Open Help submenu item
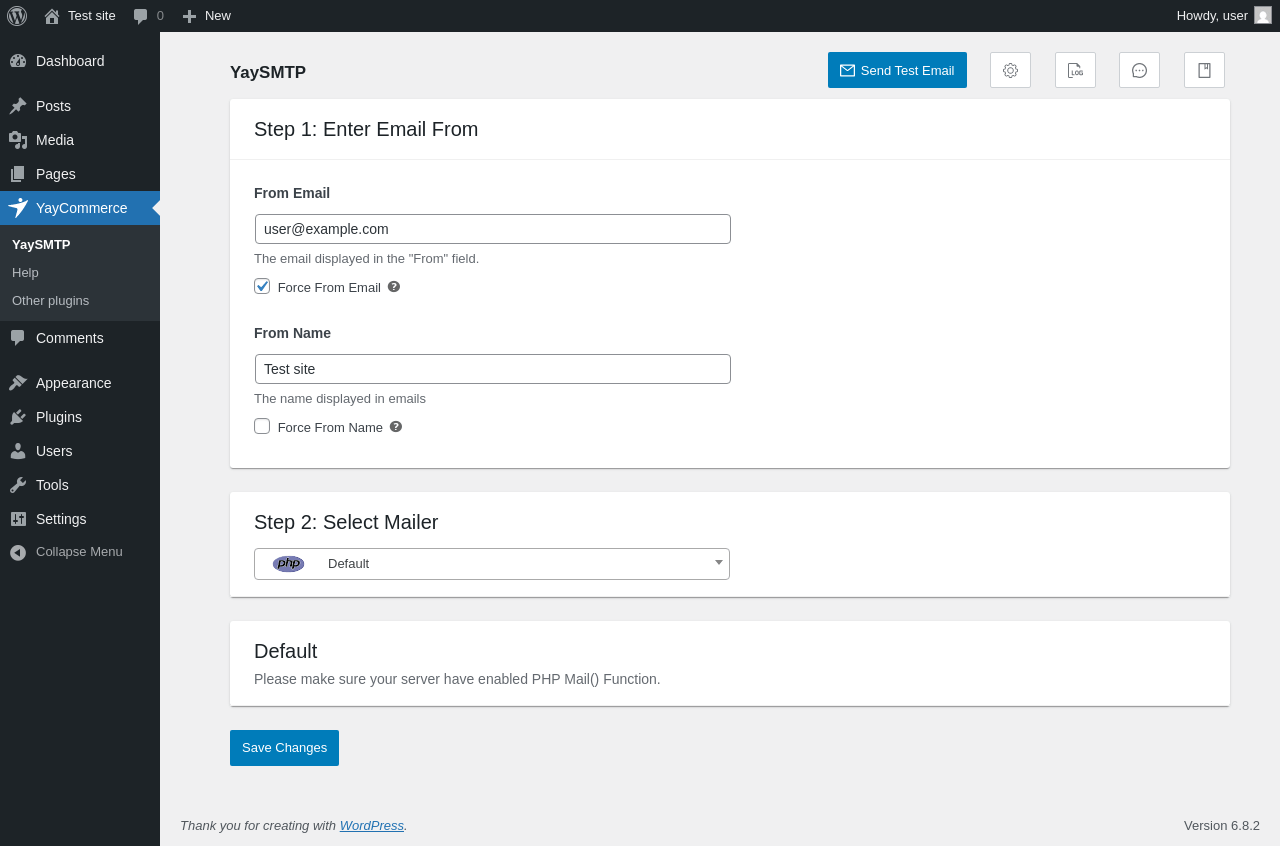 click(25, 272)
